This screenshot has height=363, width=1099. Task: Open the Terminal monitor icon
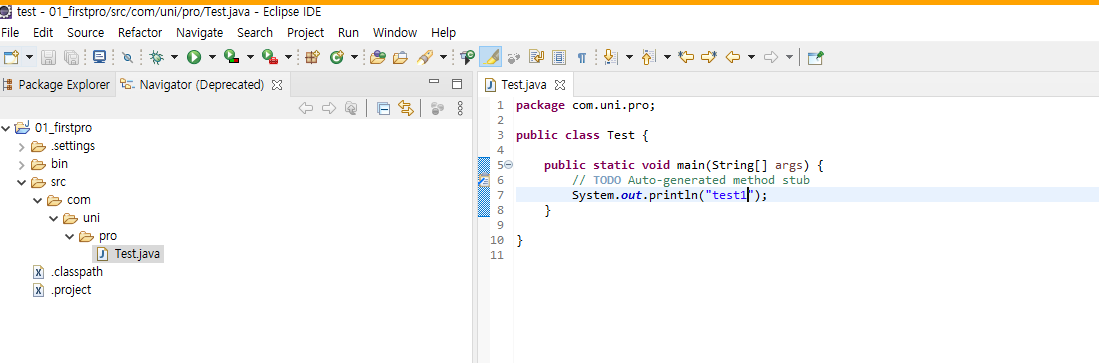pyautogui.click(x=99, y=57)
